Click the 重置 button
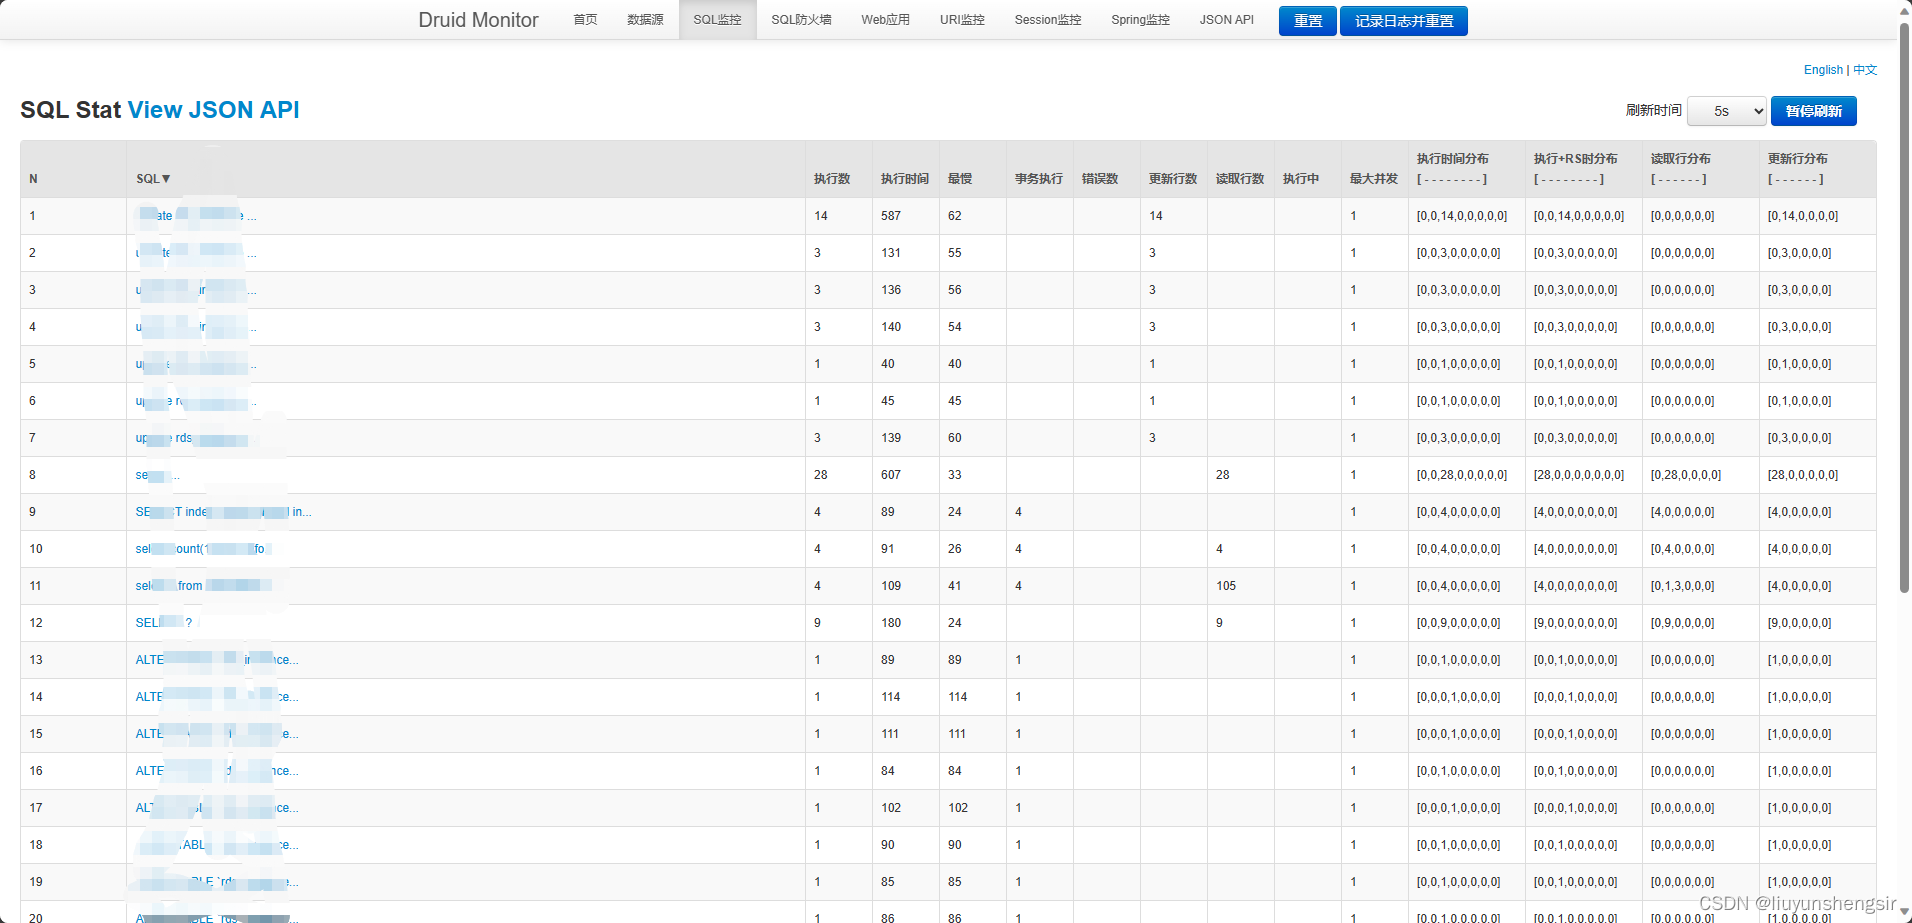The height and width of the screenshot is (923, 1912). tap(1307, 21)
